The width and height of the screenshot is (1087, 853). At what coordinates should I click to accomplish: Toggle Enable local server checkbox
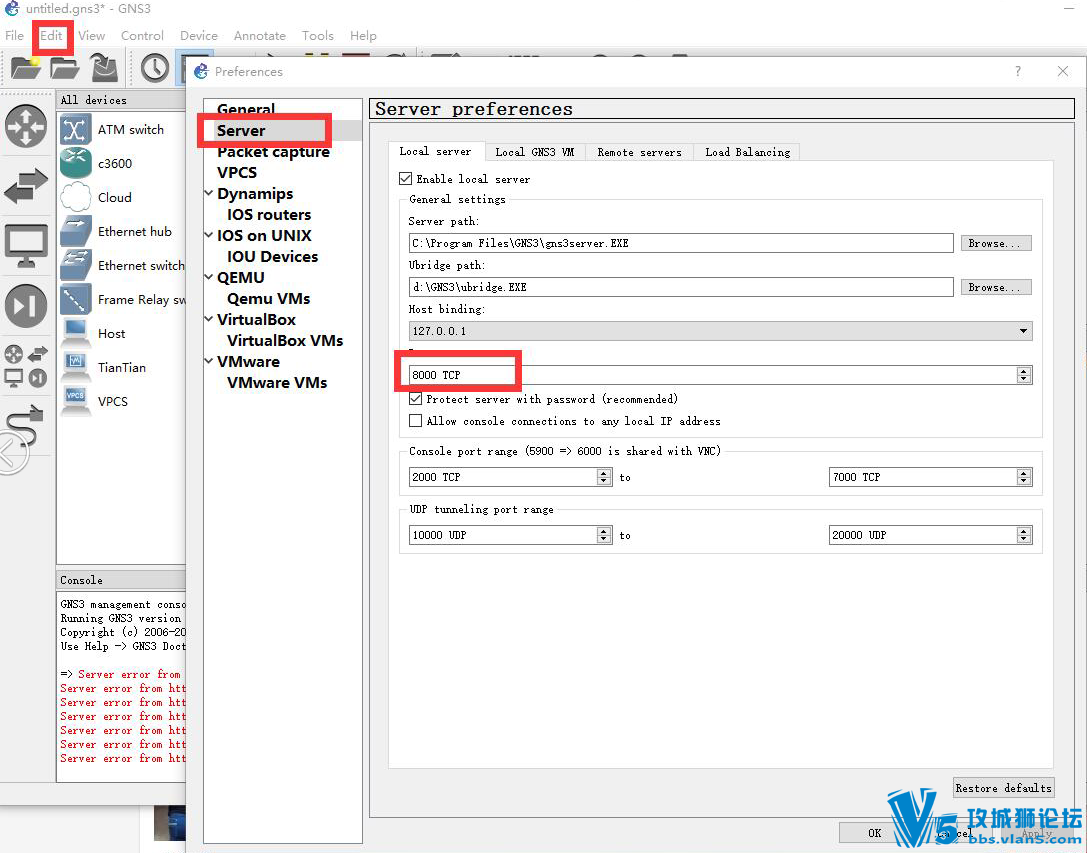[x=406, y=179]
